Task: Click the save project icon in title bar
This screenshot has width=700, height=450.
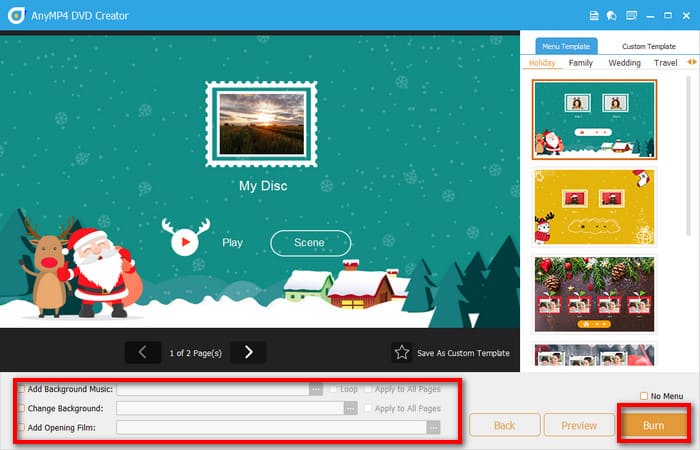Action: point(594,15)
